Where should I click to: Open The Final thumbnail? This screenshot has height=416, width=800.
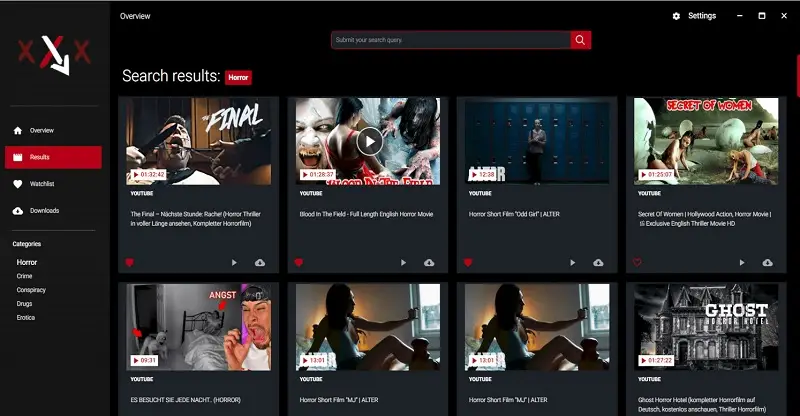coord(198,141)
